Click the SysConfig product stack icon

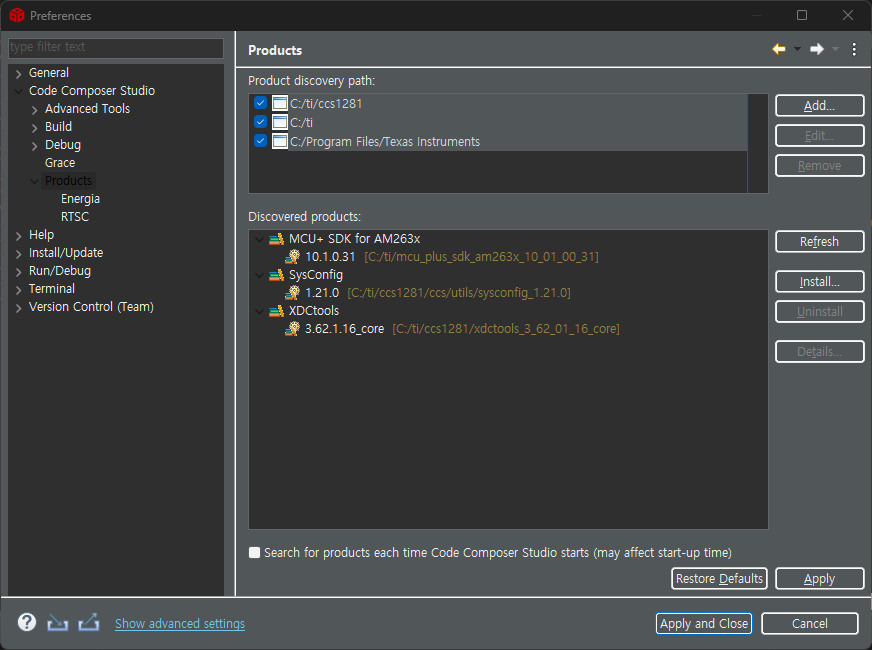click(x=276, y=275)
